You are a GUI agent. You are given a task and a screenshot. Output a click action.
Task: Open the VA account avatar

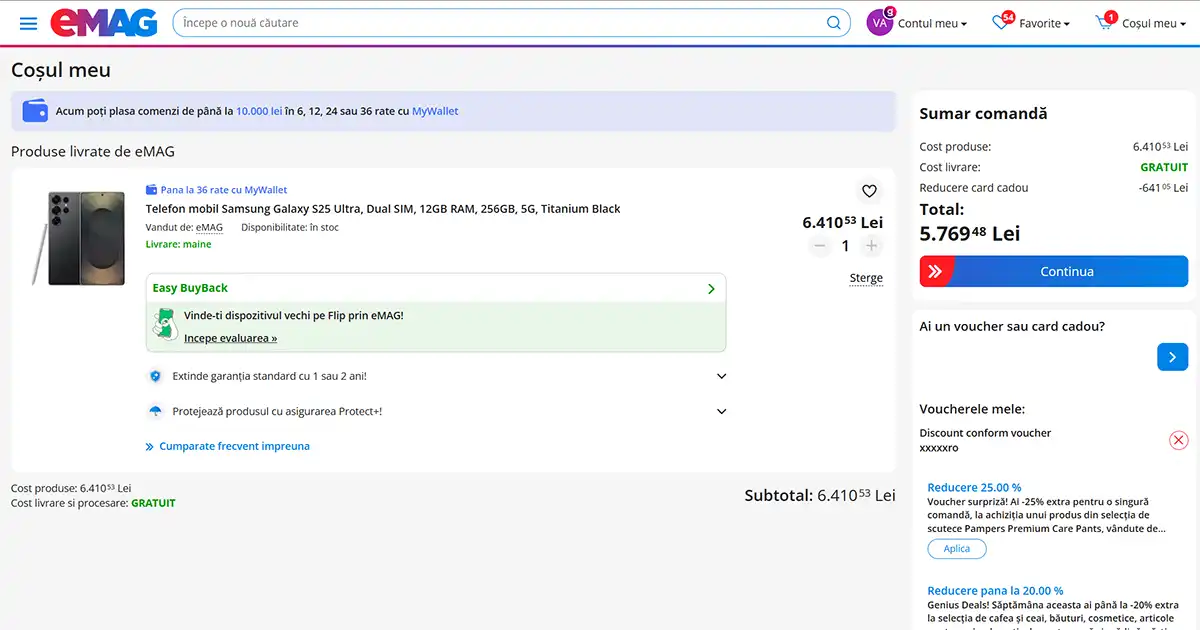[879, 23]
